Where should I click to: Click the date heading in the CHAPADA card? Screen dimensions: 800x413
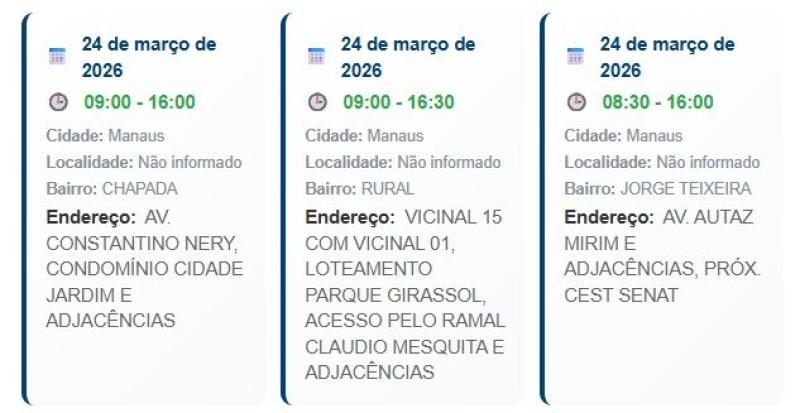149,57
